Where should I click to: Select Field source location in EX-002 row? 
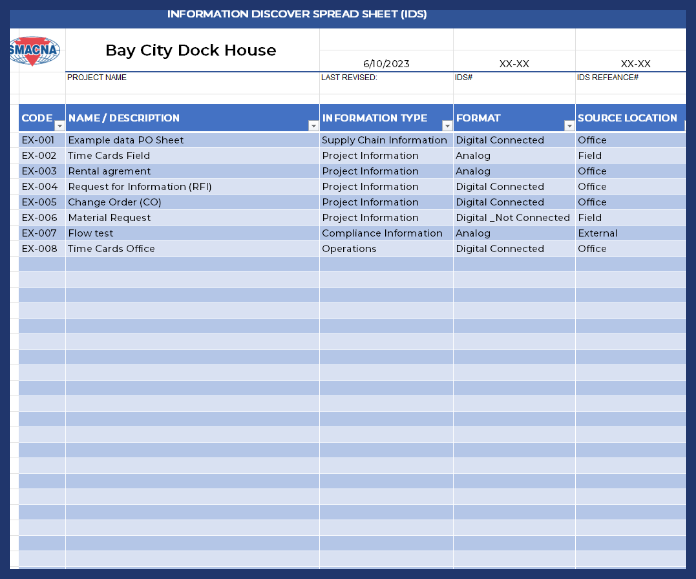click(x=631, y=156)
